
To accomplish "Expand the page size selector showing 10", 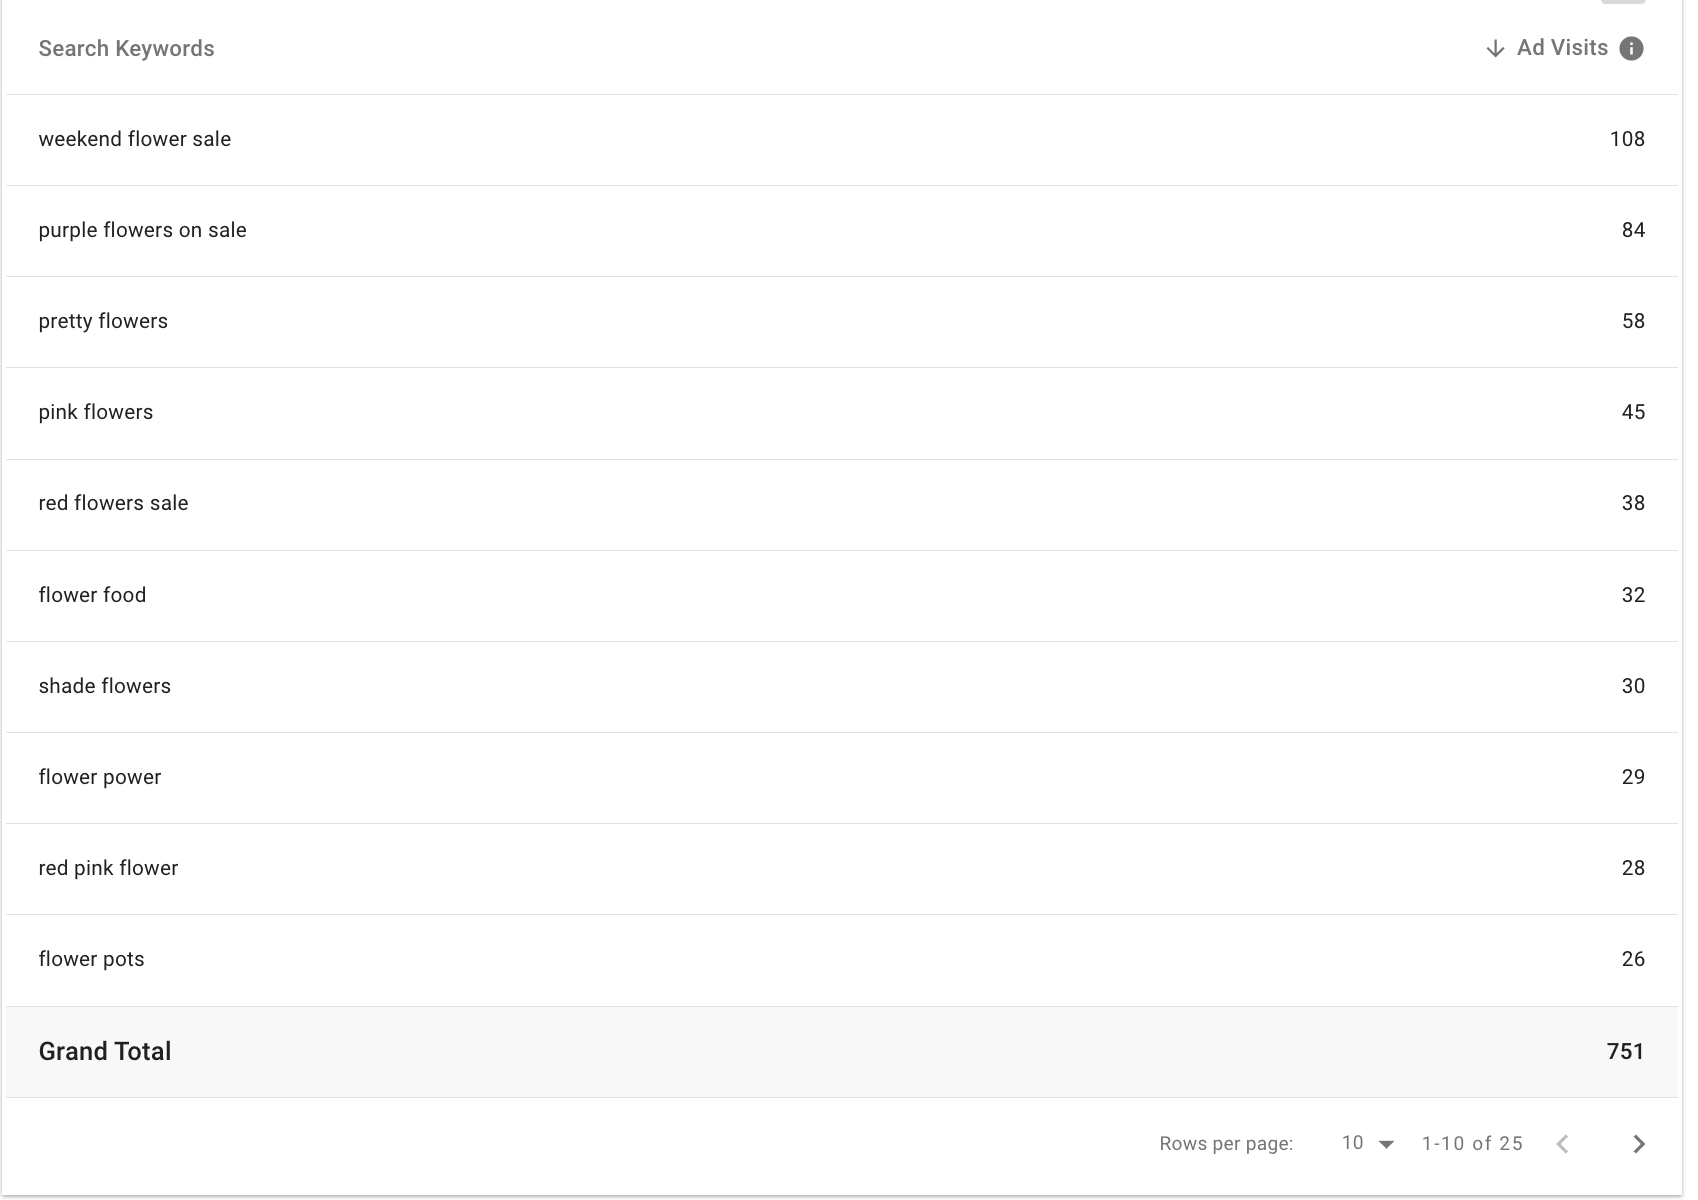I will coord(1365,1143).
